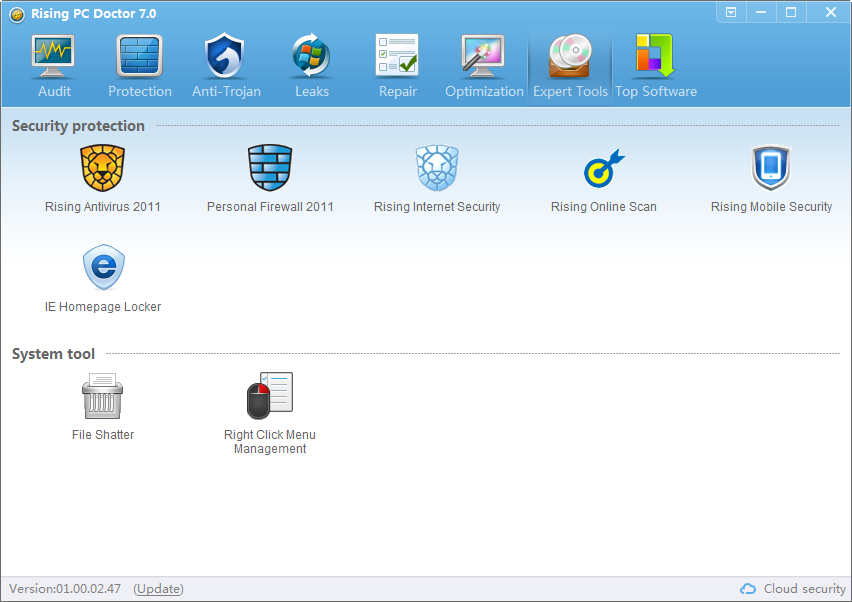Start Rising Online Scan target icon
Viewport: 852px width, 602px height.
(604, 168)
